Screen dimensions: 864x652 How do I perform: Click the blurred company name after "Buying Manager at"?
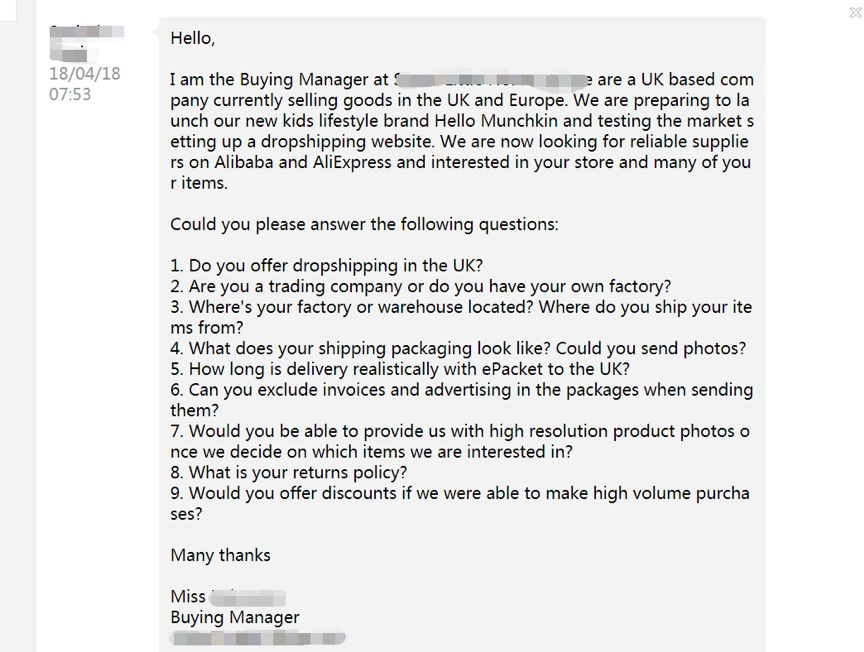(x=490, y=80)
